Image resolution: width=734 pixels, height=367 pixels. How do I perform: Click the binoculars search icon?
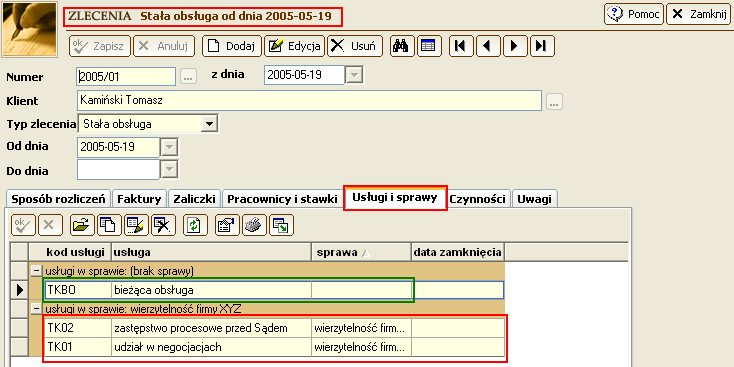(402, 46)
